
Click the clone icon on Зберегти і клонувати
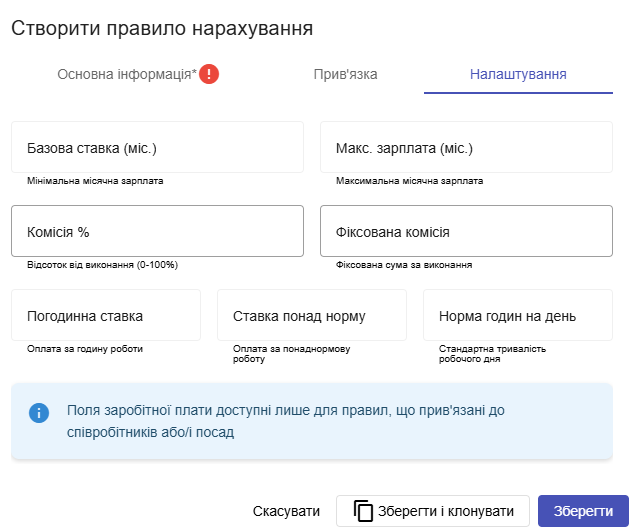pyautogui.click(x=364, y=511)
